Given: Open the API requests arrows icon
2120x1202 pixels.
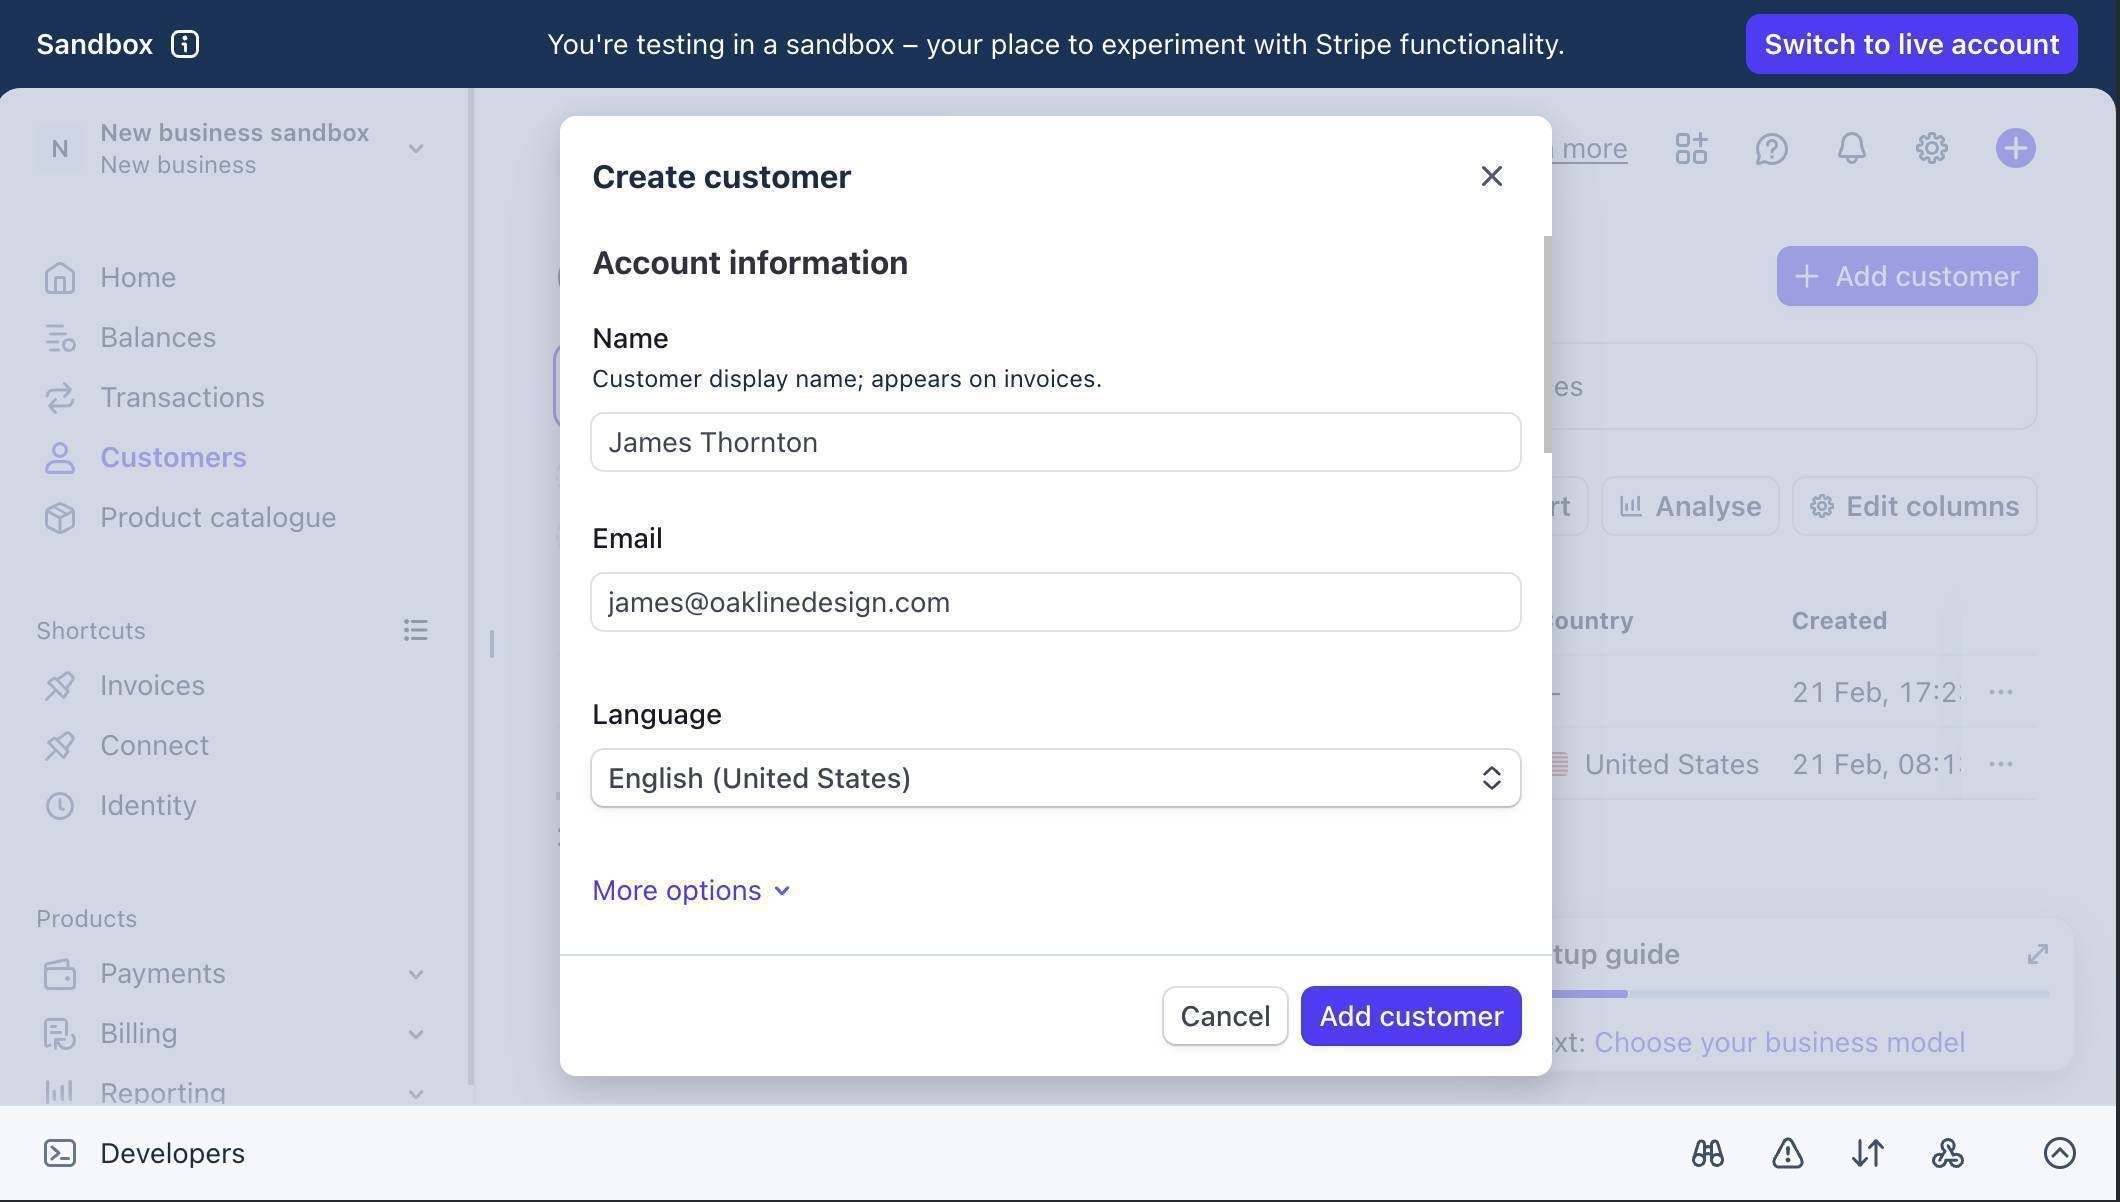Looking at the screenshot, I should [x=1868, y=1152].
